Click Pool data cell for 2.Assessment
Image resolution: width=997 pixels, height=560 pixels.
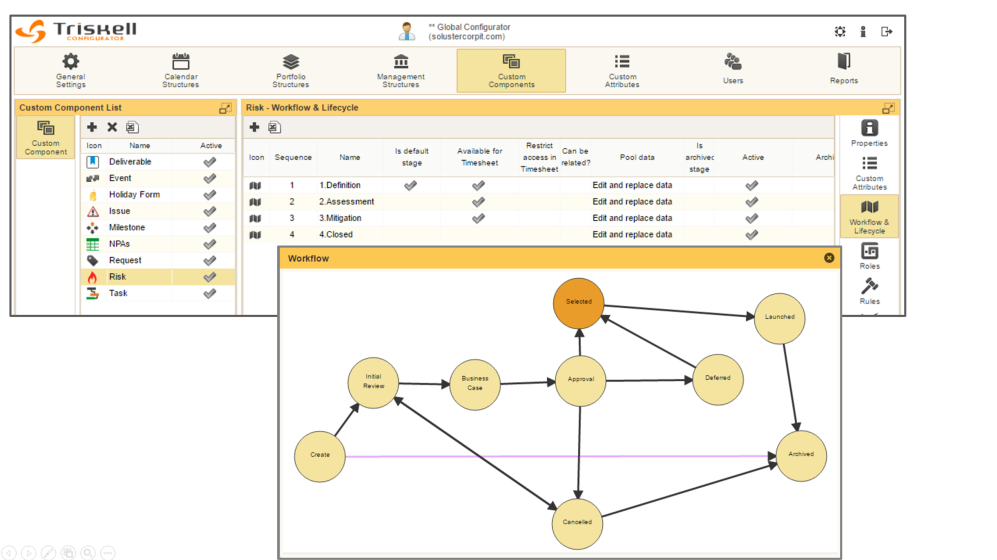(x=632, y=201)
